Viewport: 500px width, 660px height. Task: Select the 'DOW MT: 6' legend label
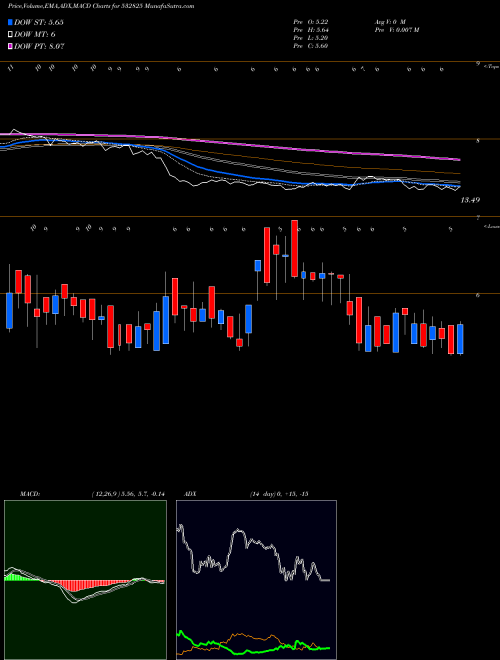pos(35,35)
